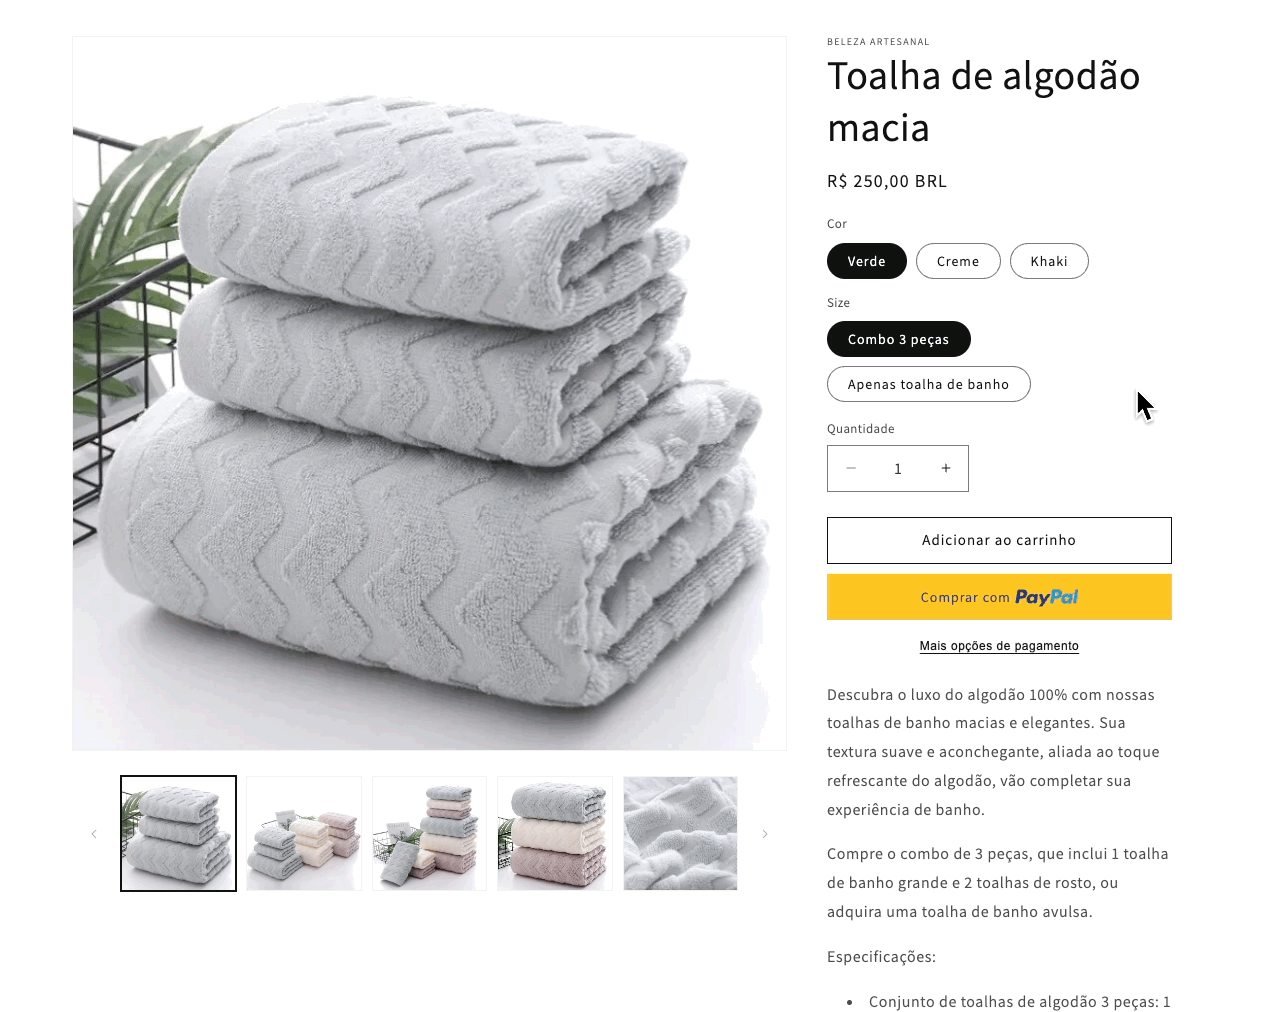Click the main gray towel product image
The height and width of the screenshot is (1012, 1272).
(429, 393)
